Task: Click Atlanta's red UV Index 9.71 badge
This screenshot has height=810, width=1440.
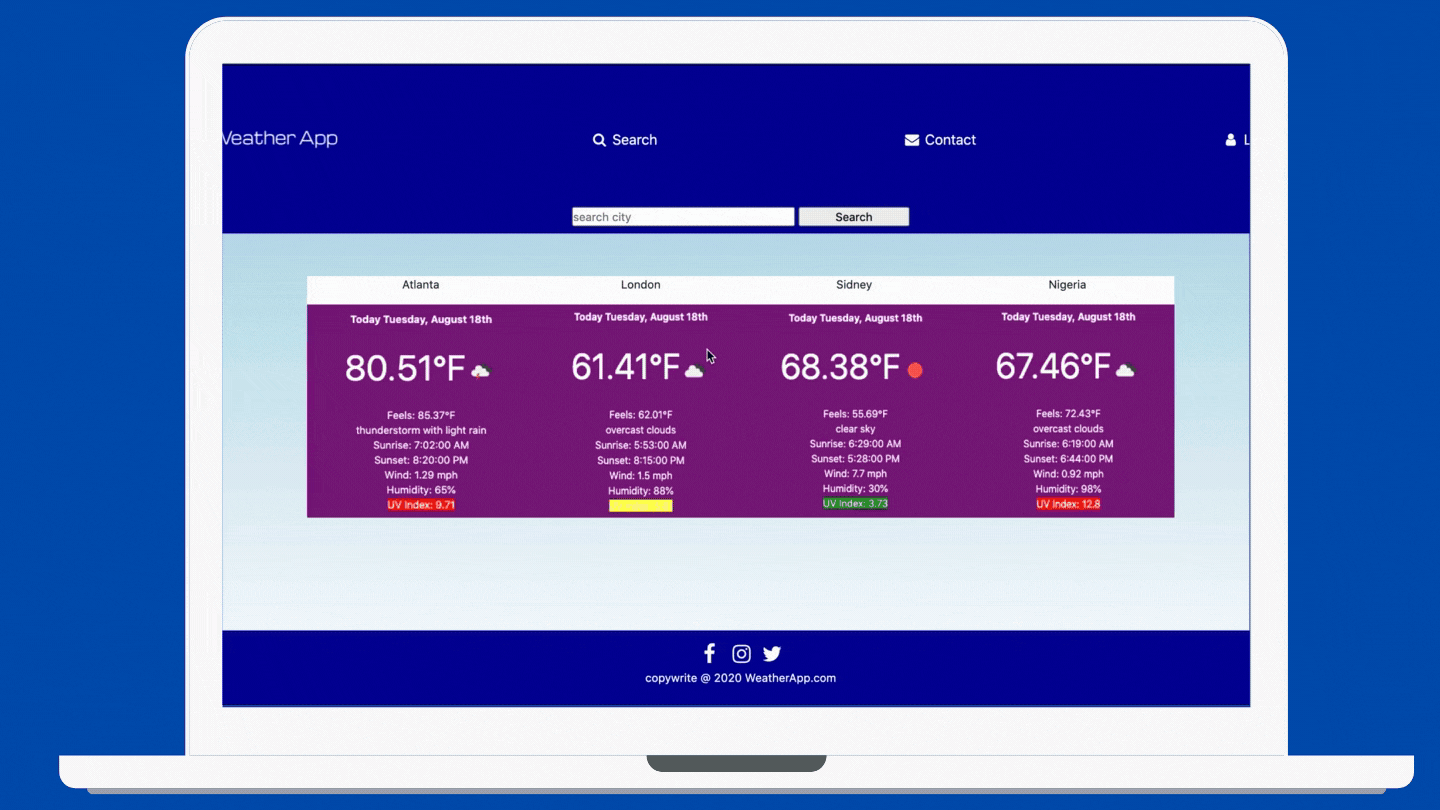Action: (421, 505)
